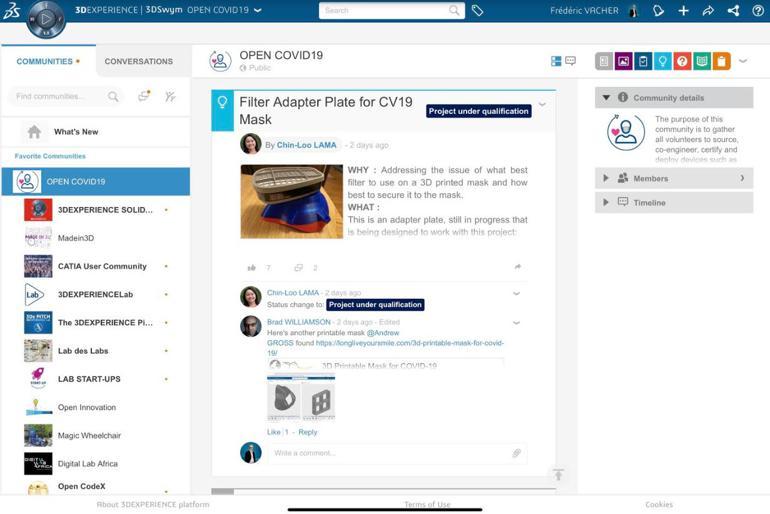Open the notifications icon next to the profile
The image size is (770, 514).
[x=658, y=10]
